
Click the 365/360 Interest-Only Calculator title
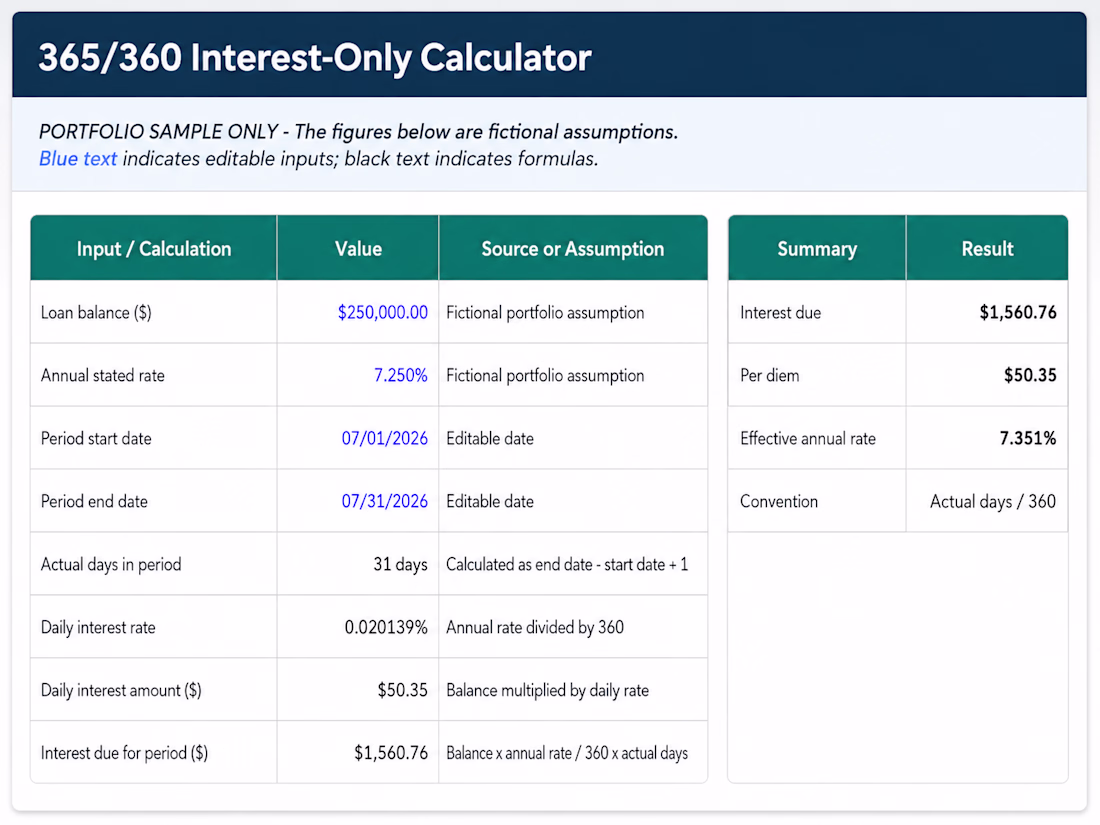315,58
